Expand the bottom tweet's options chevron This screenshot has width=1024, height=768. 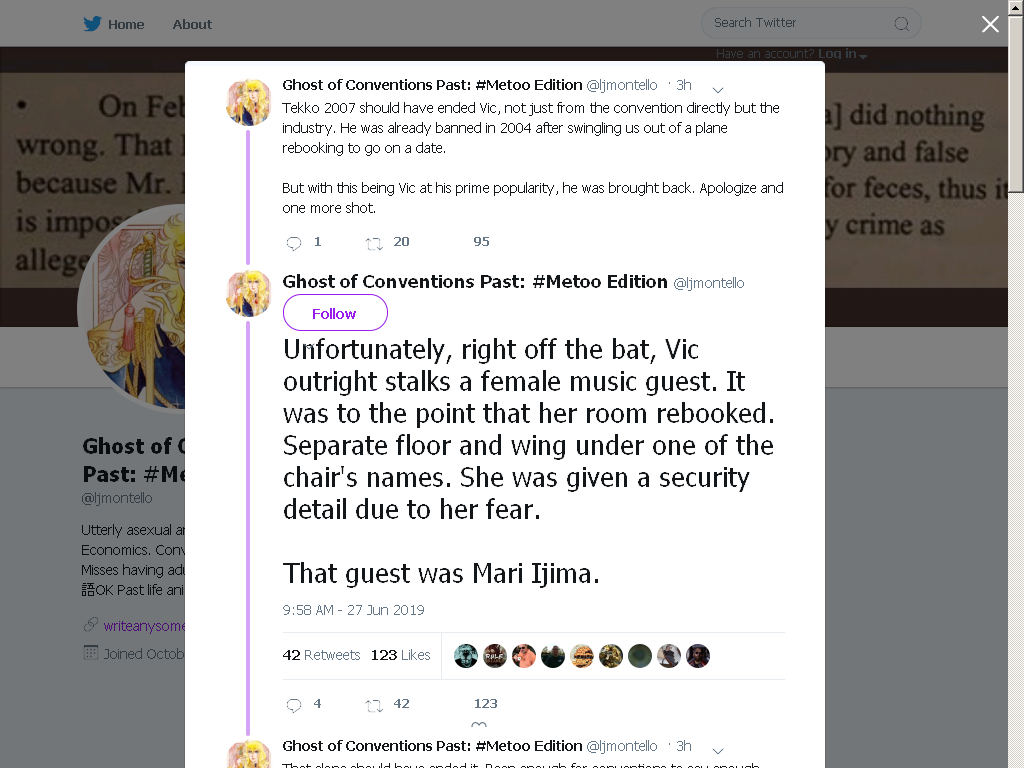718,750
